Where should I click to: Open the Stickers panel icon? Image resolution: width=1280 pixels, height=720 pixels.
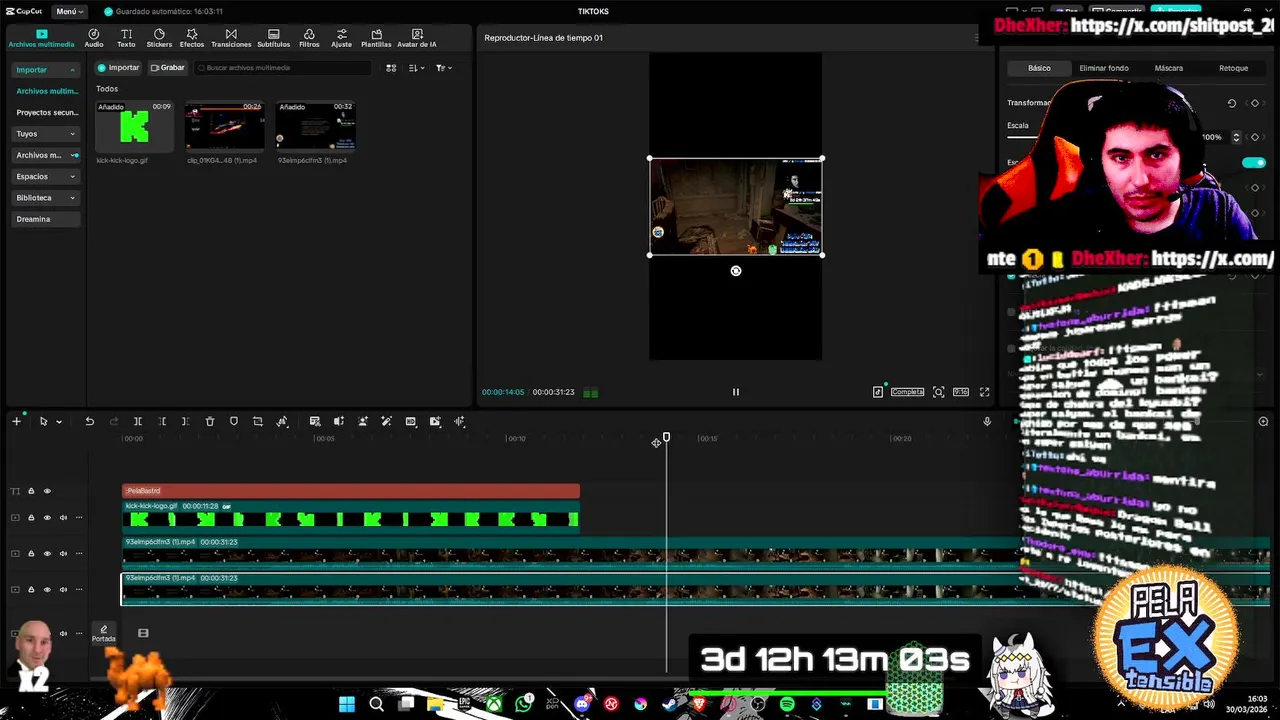[x=159, y=38]
